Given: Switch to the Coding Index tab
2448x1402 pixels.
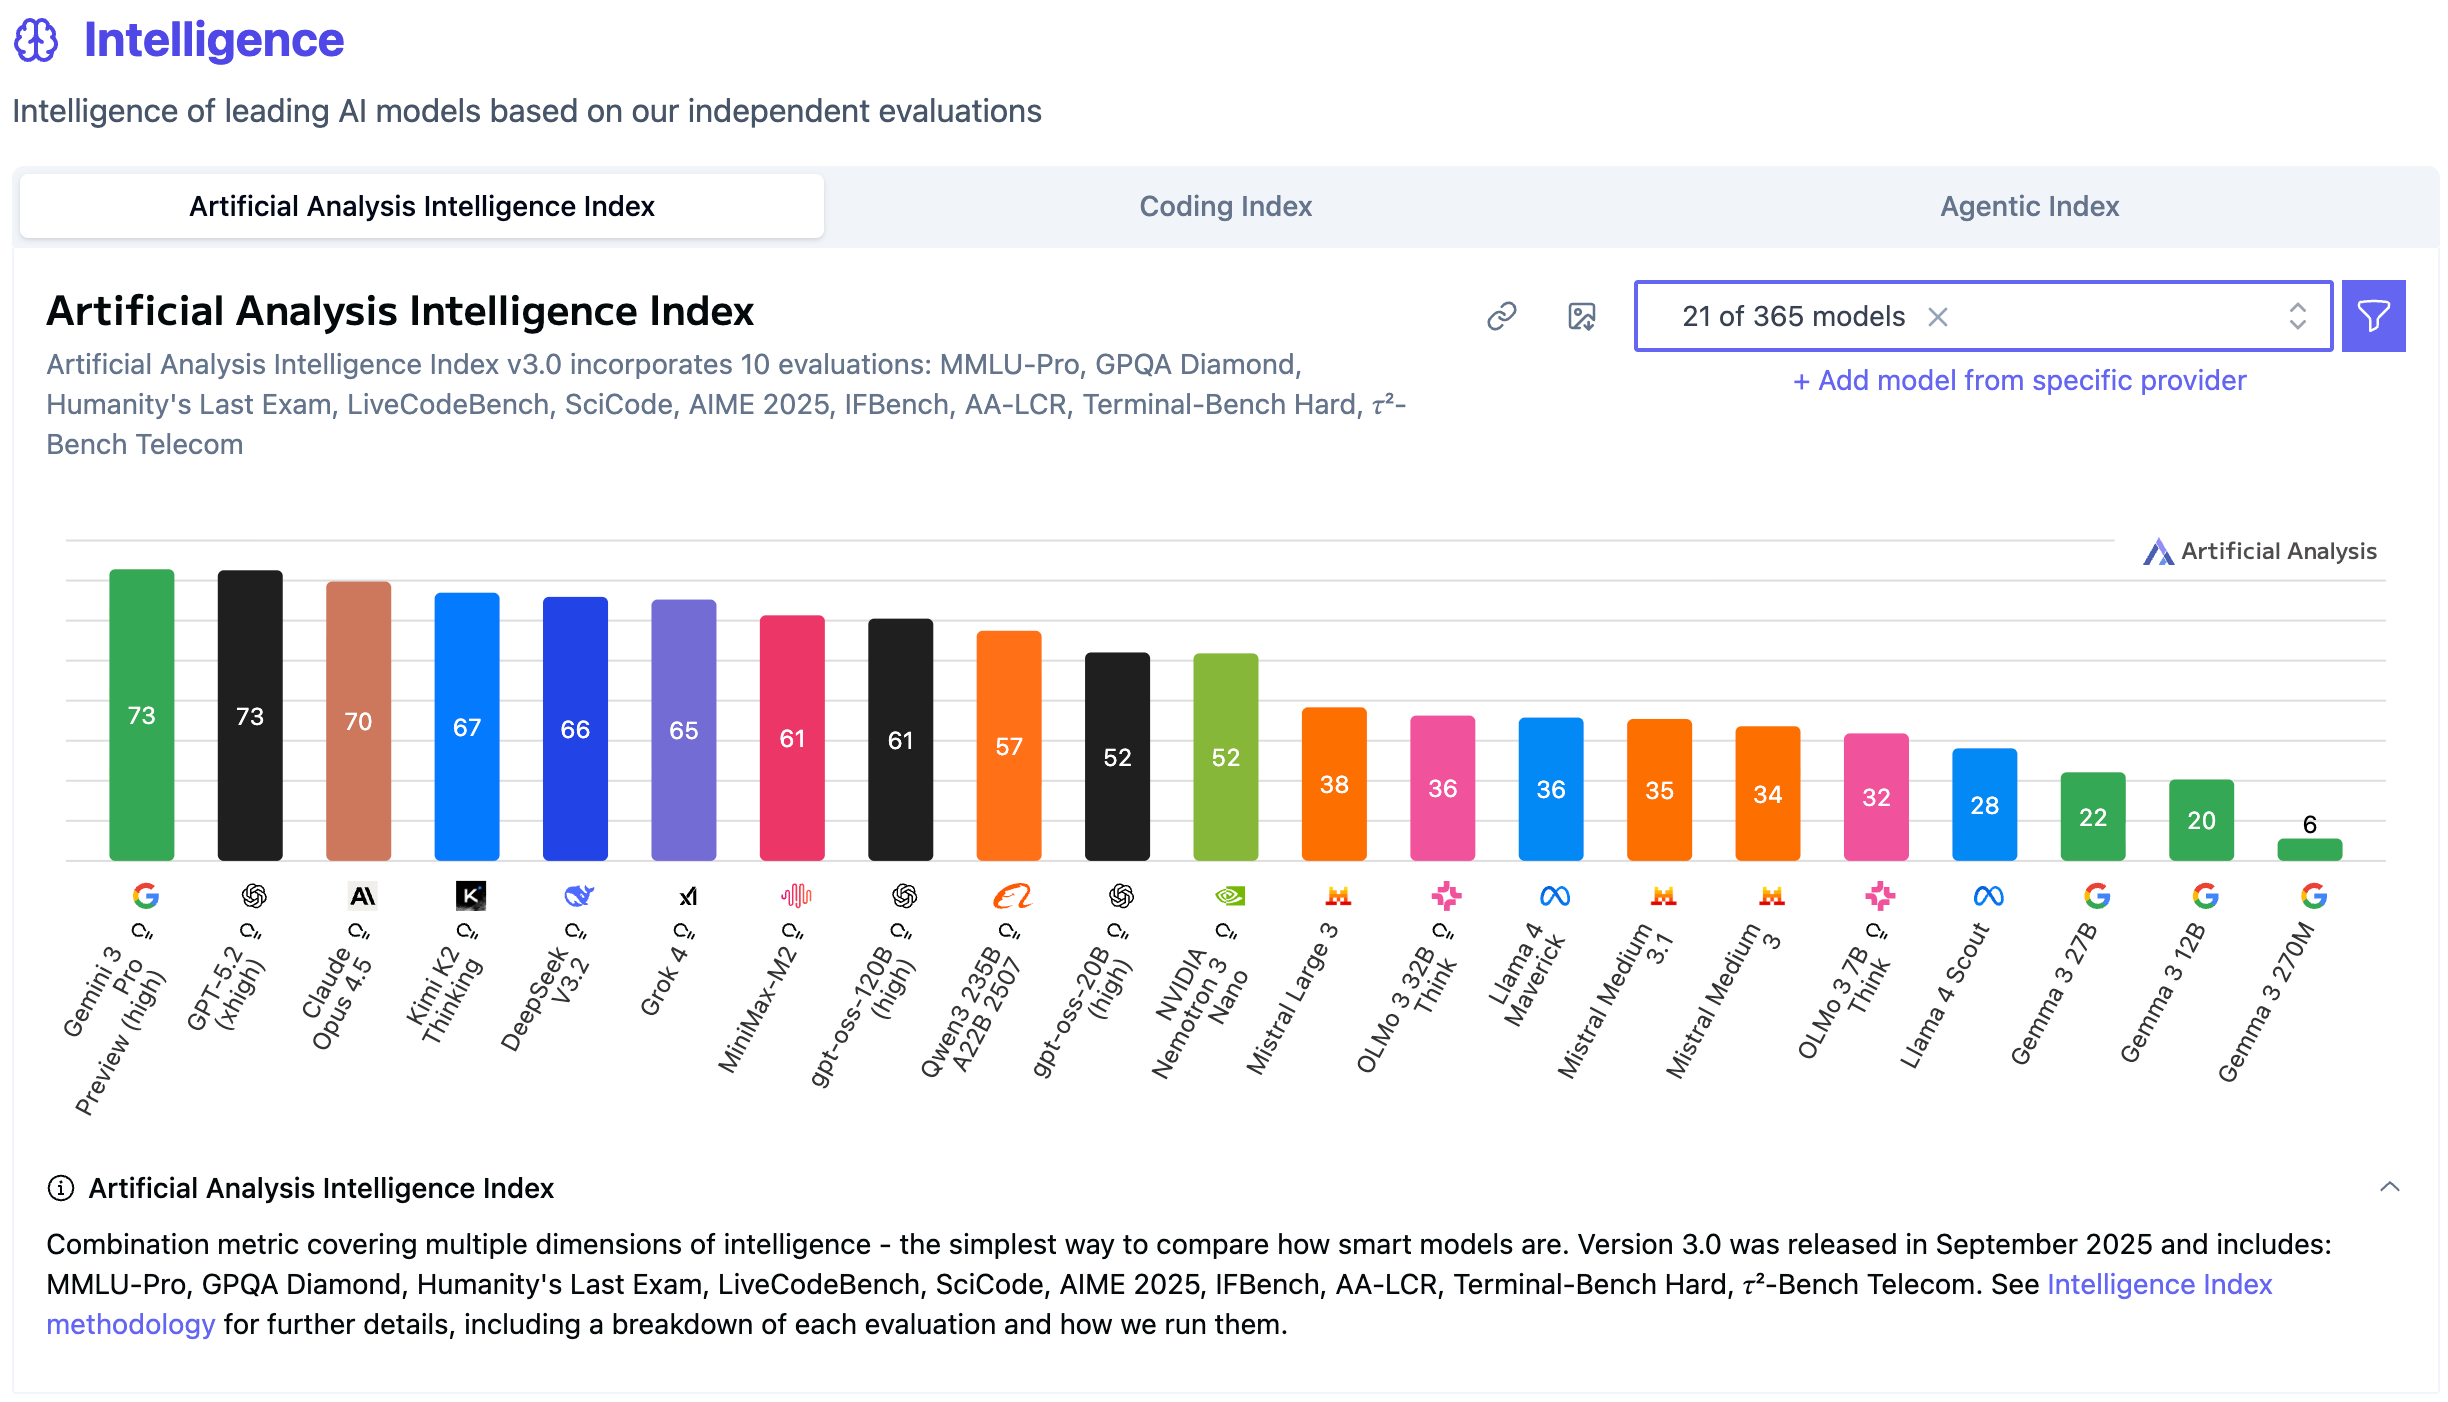Looking at the screenshot, I should click(1225, 206).
